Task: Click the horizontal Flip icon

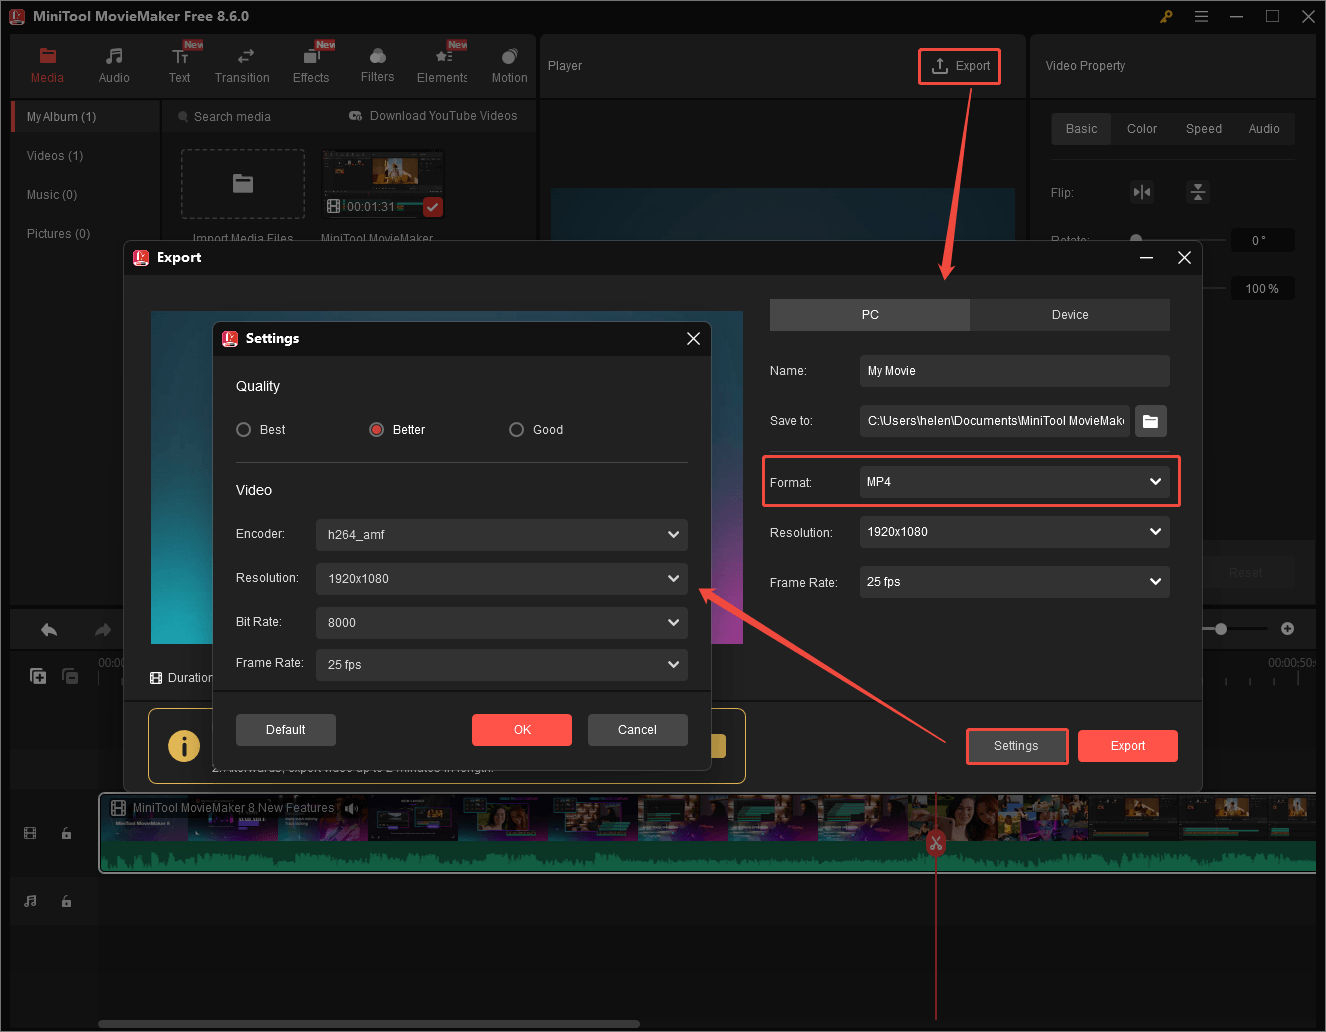Action: [x=1142, y=192]
